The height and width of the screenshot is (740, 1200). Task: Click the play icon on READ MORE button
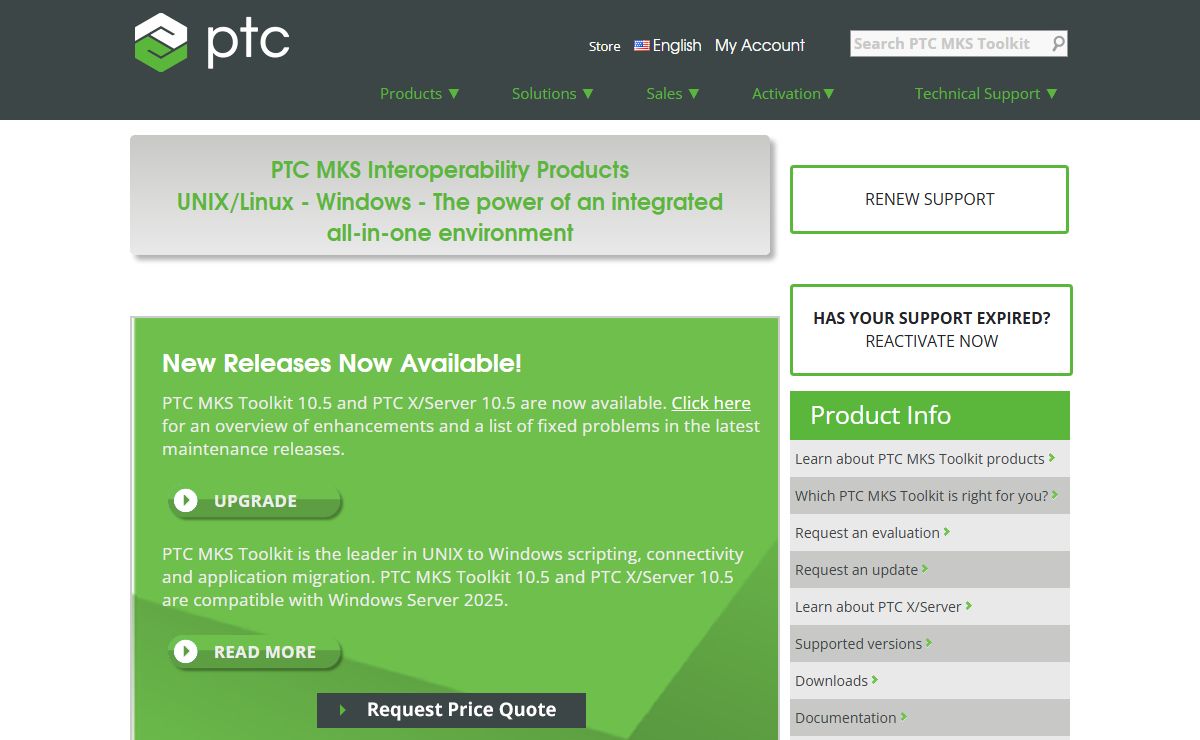coord(186,651)
